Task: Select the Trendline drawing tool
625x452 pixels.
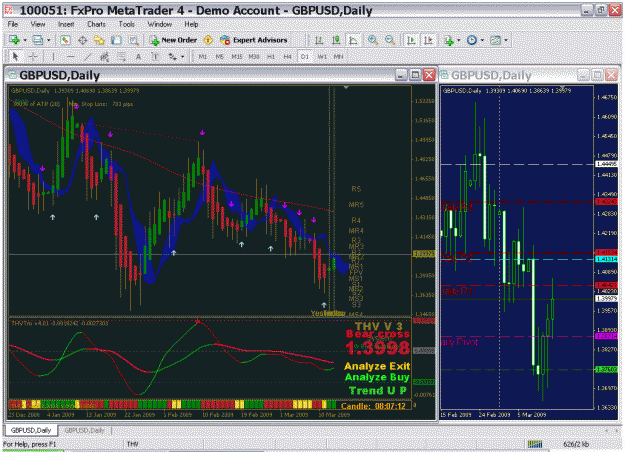Action: 88,57
